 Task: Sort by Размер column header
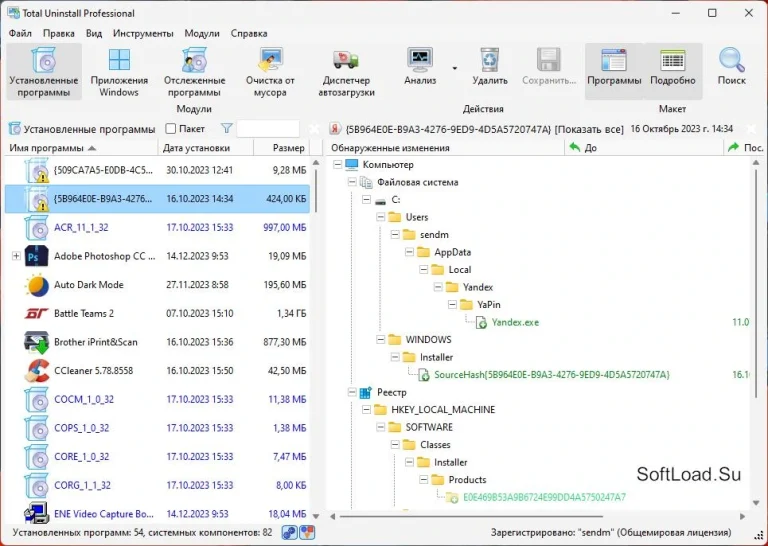tap(282, 148)
